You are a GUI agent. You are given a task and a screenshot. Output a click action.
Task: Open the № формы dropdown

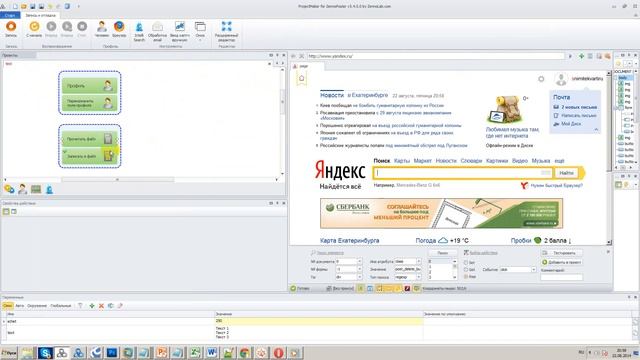(x=359, y=269)
